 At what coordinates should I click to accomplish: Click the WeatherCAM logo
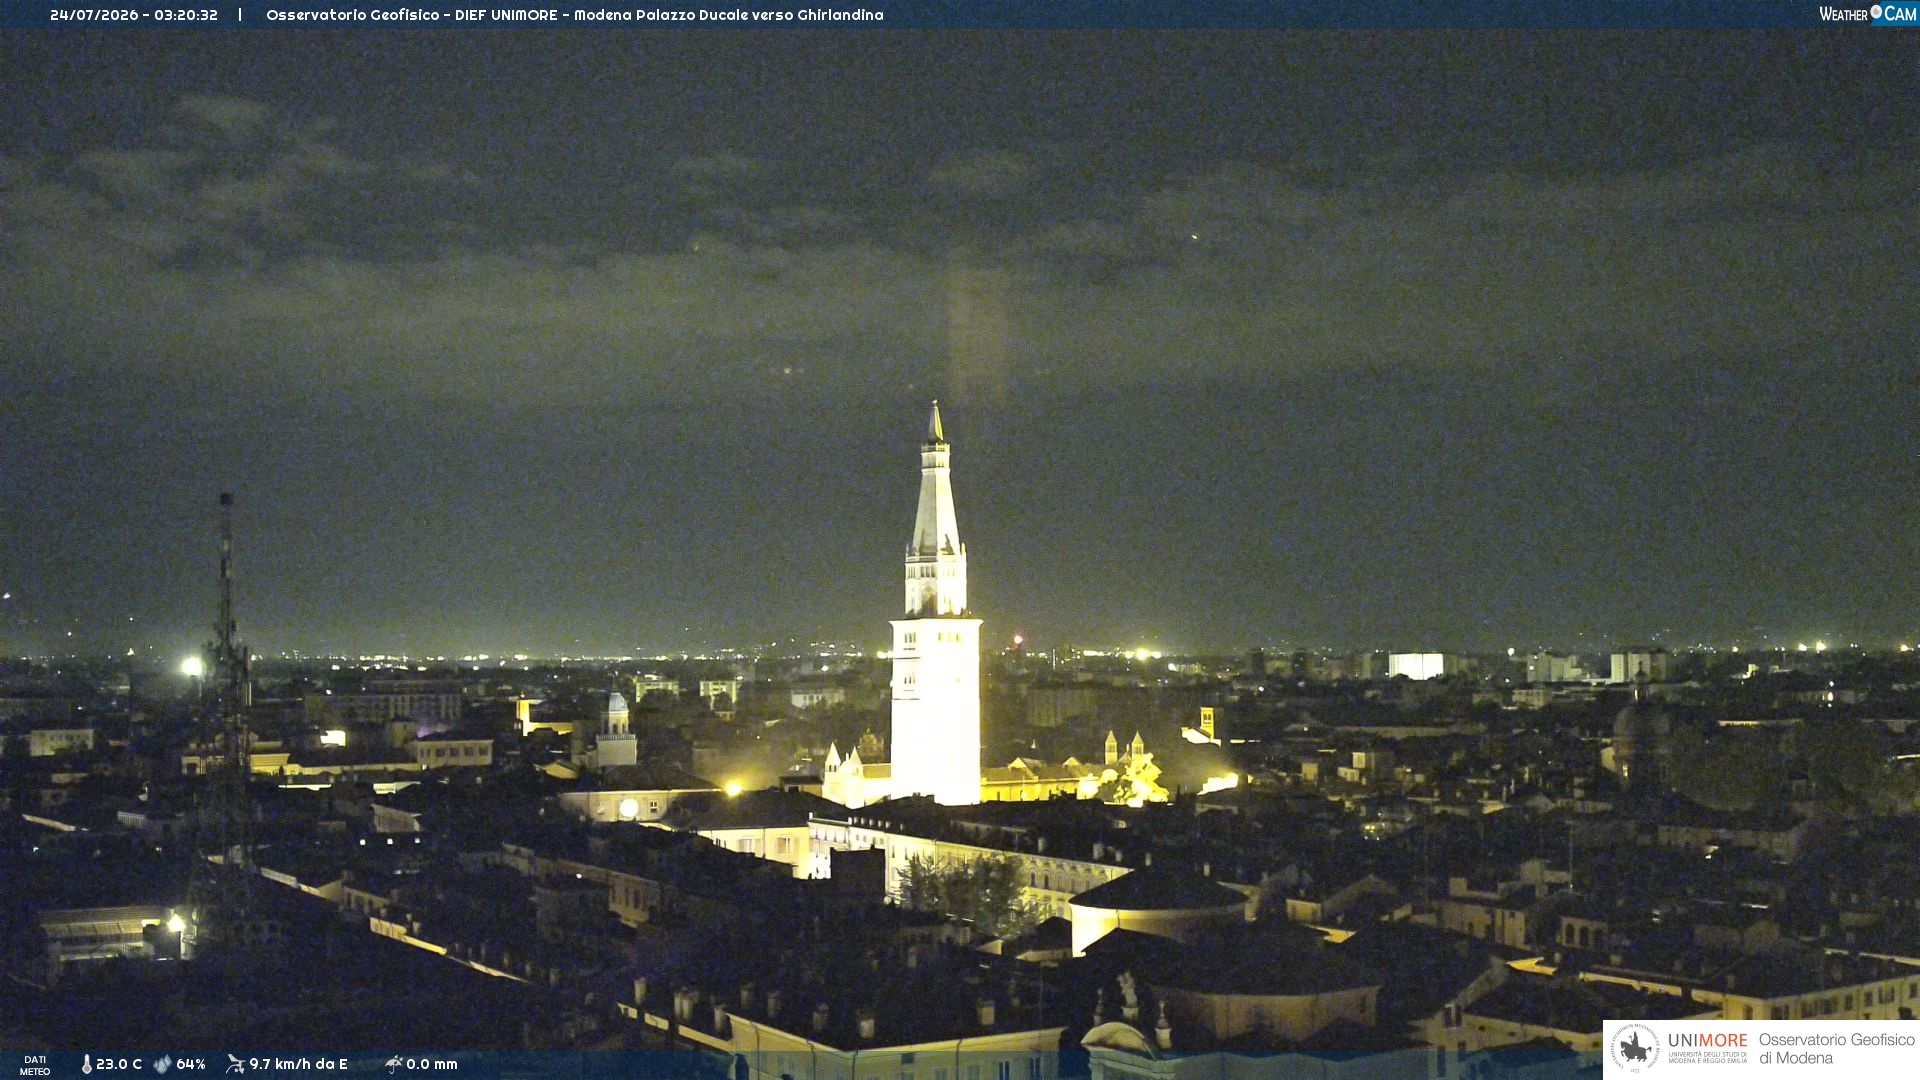(x=1867, y=14)
